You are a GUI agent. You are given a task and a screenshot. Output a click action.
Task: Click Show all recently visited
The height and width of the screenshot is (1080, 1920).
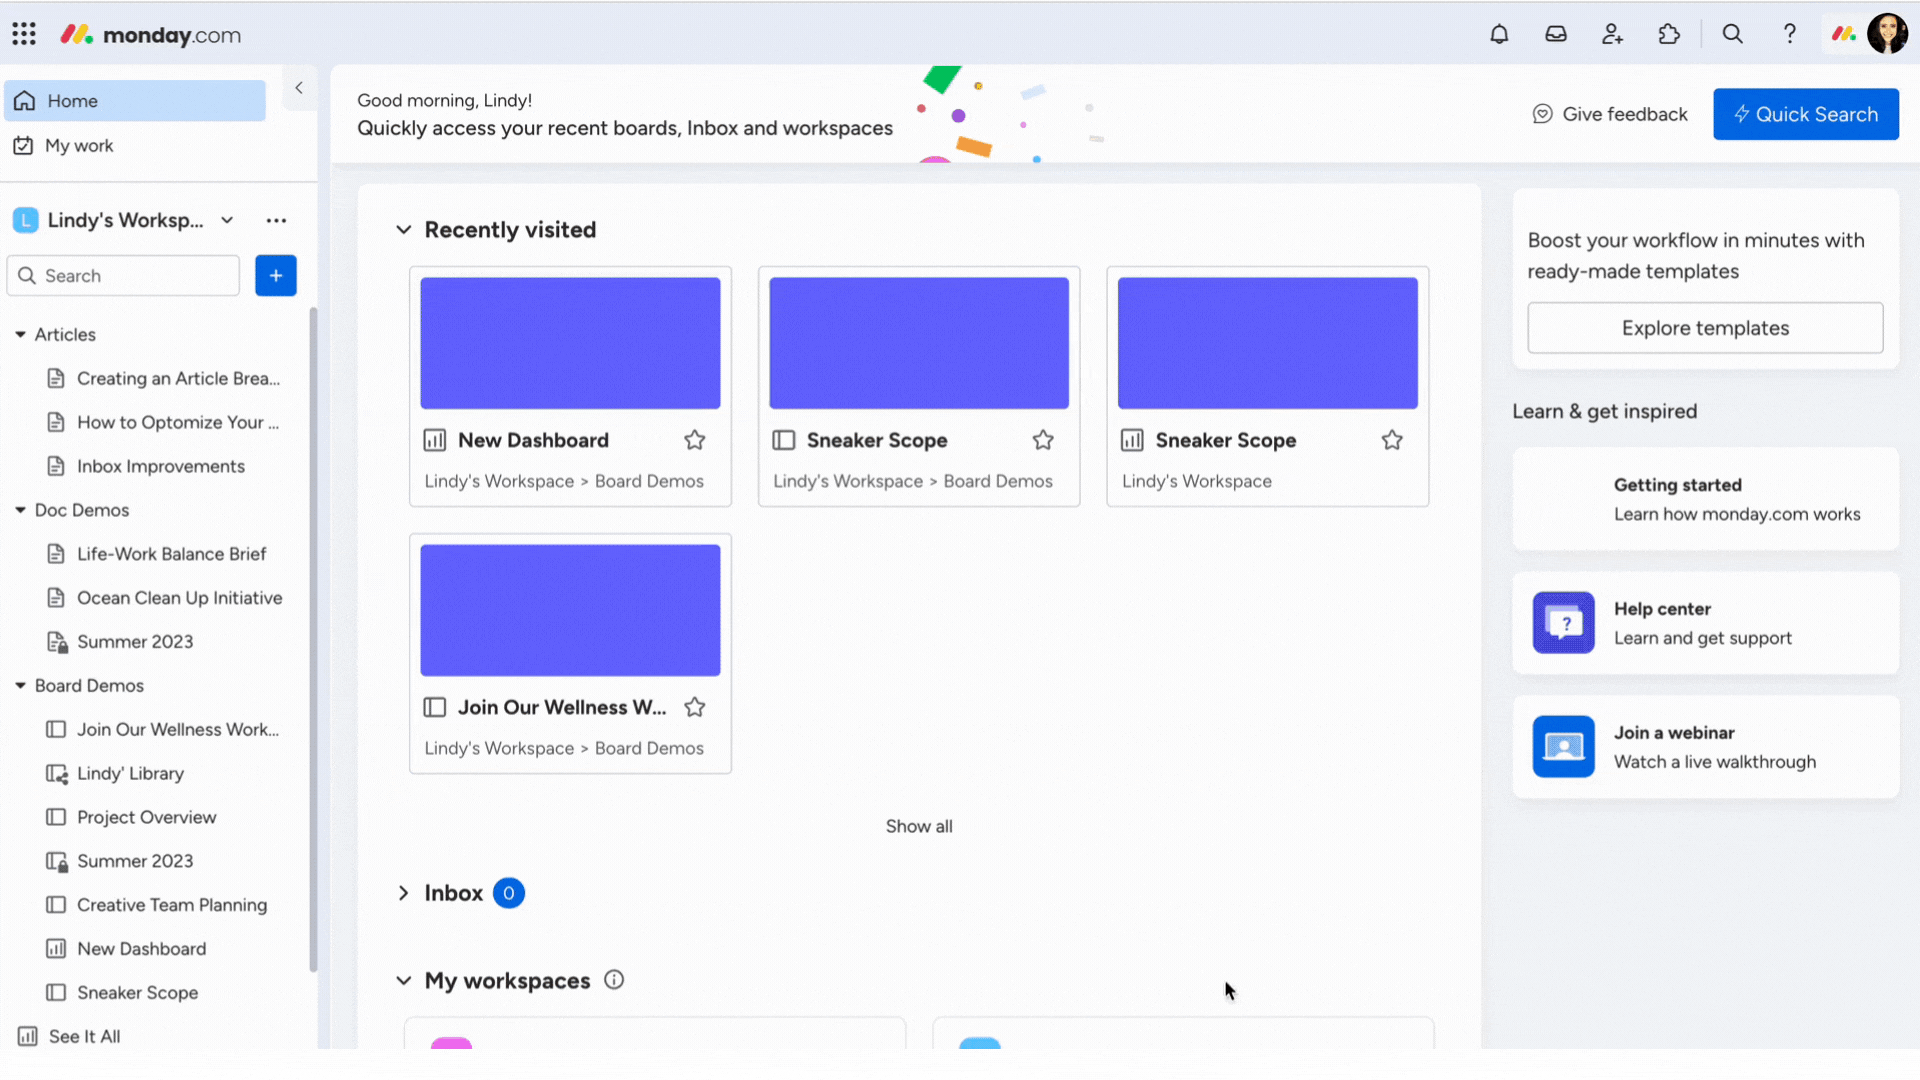pos(919,827)
